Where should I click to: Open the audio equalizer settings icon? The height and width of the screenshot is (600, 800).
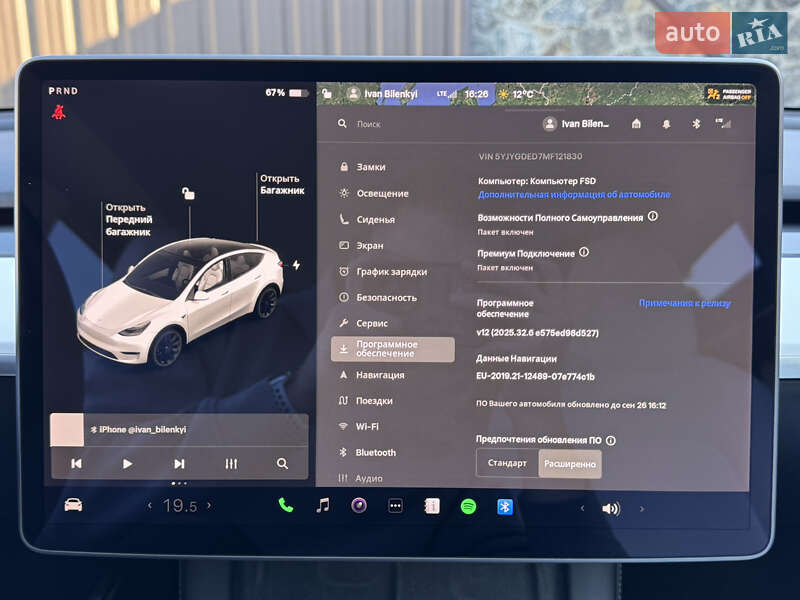[231, 463]
